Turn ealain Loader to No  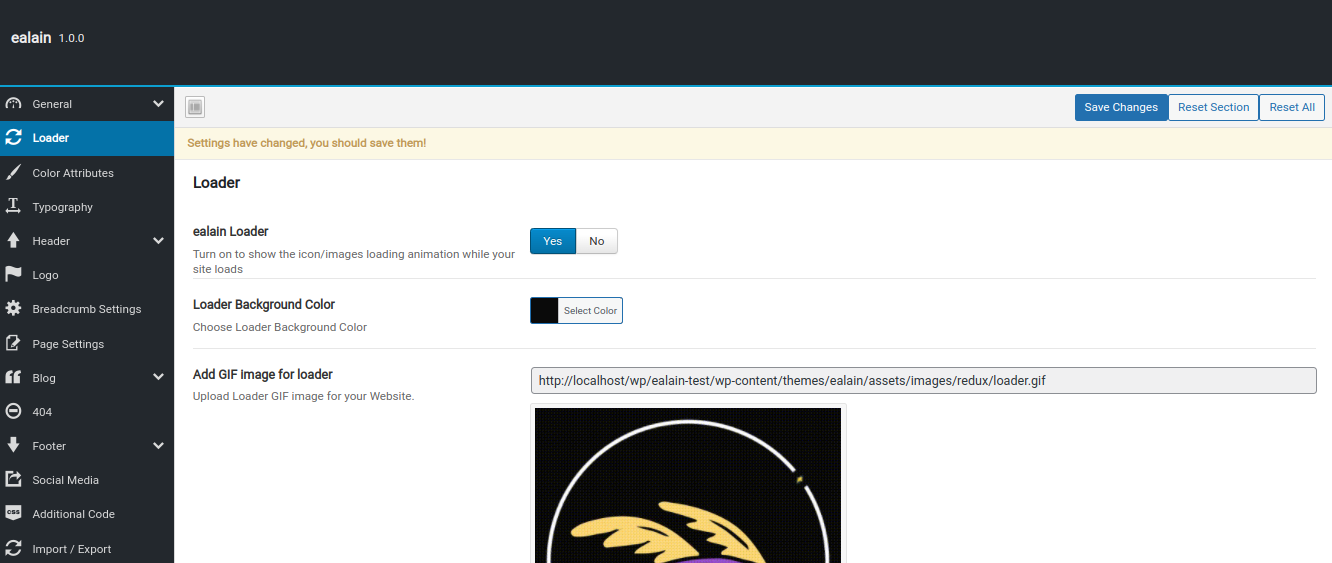point(597,241)
